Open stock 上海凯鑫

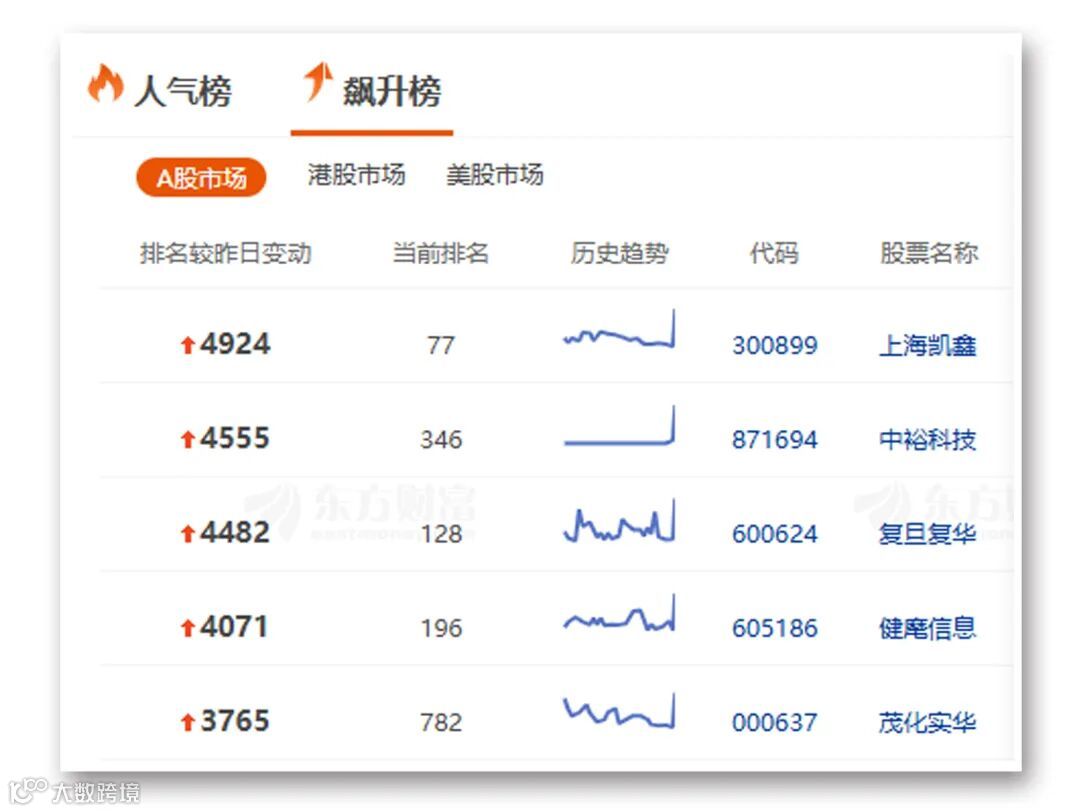click(x=927, y=345)
